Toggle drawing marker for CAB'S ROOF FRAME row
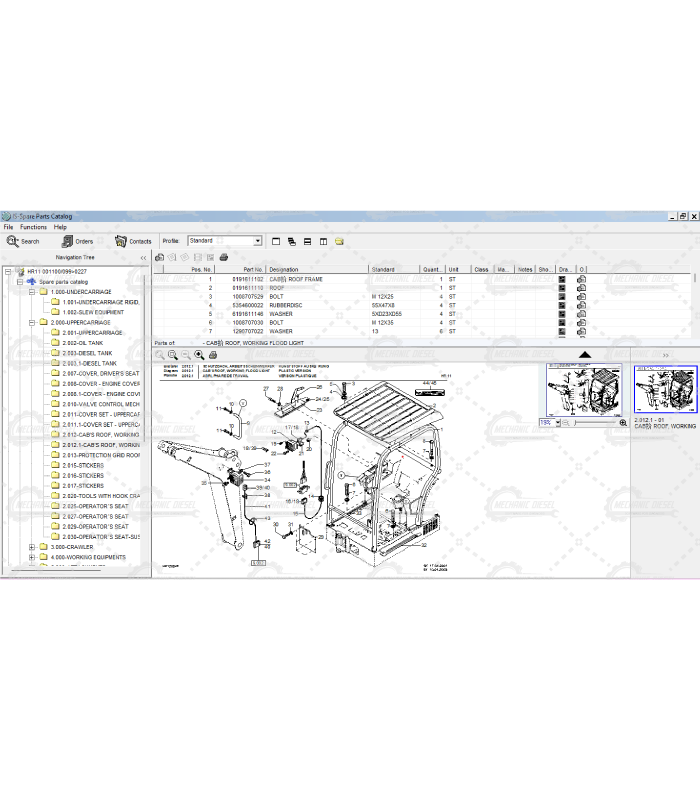Viewport: 700px width, 800px height. (562, 279)
